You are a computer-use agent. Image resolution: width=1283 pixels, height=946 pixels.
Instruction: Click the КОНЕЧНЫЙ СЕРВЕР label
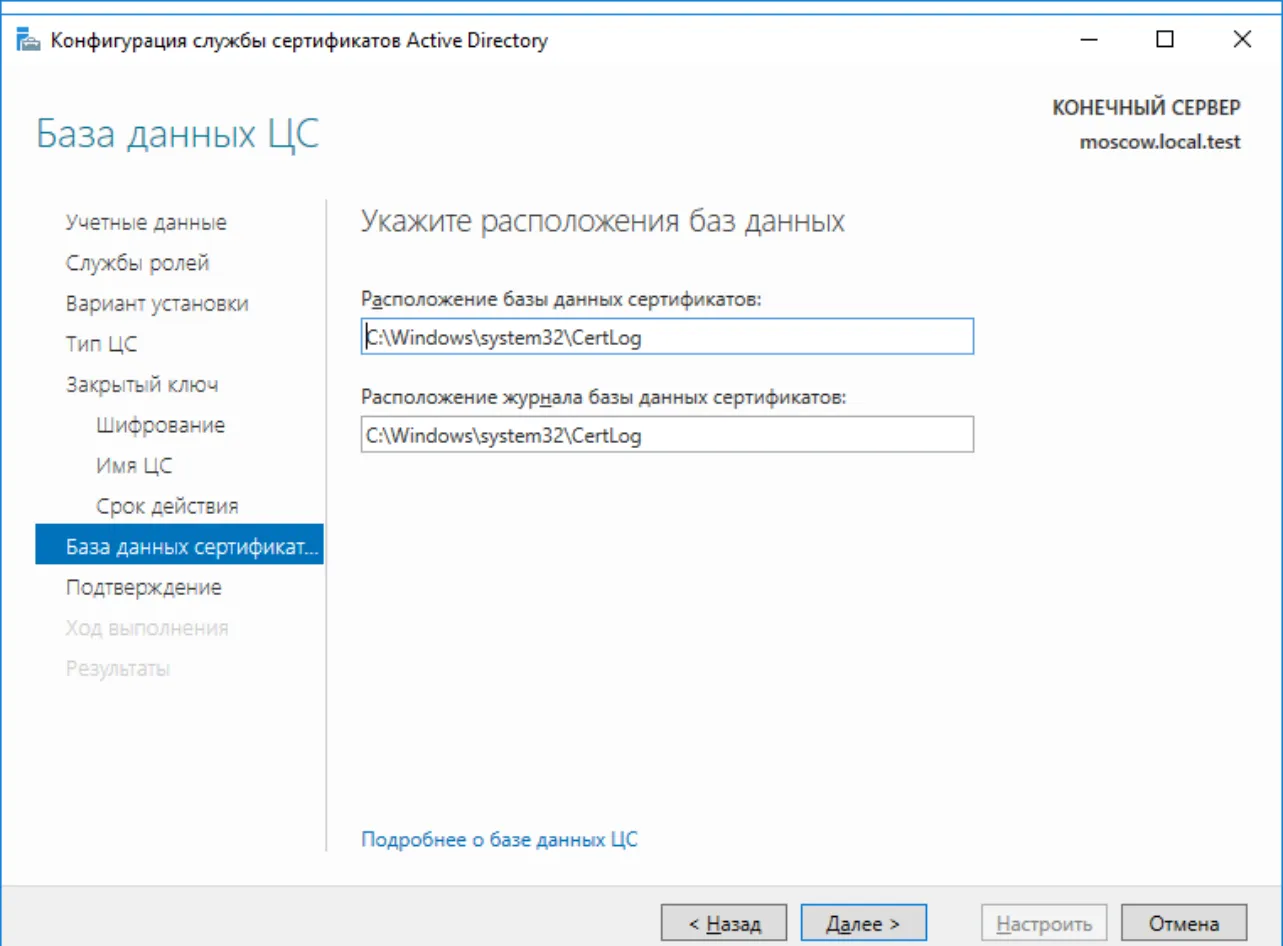(1147, 107)
